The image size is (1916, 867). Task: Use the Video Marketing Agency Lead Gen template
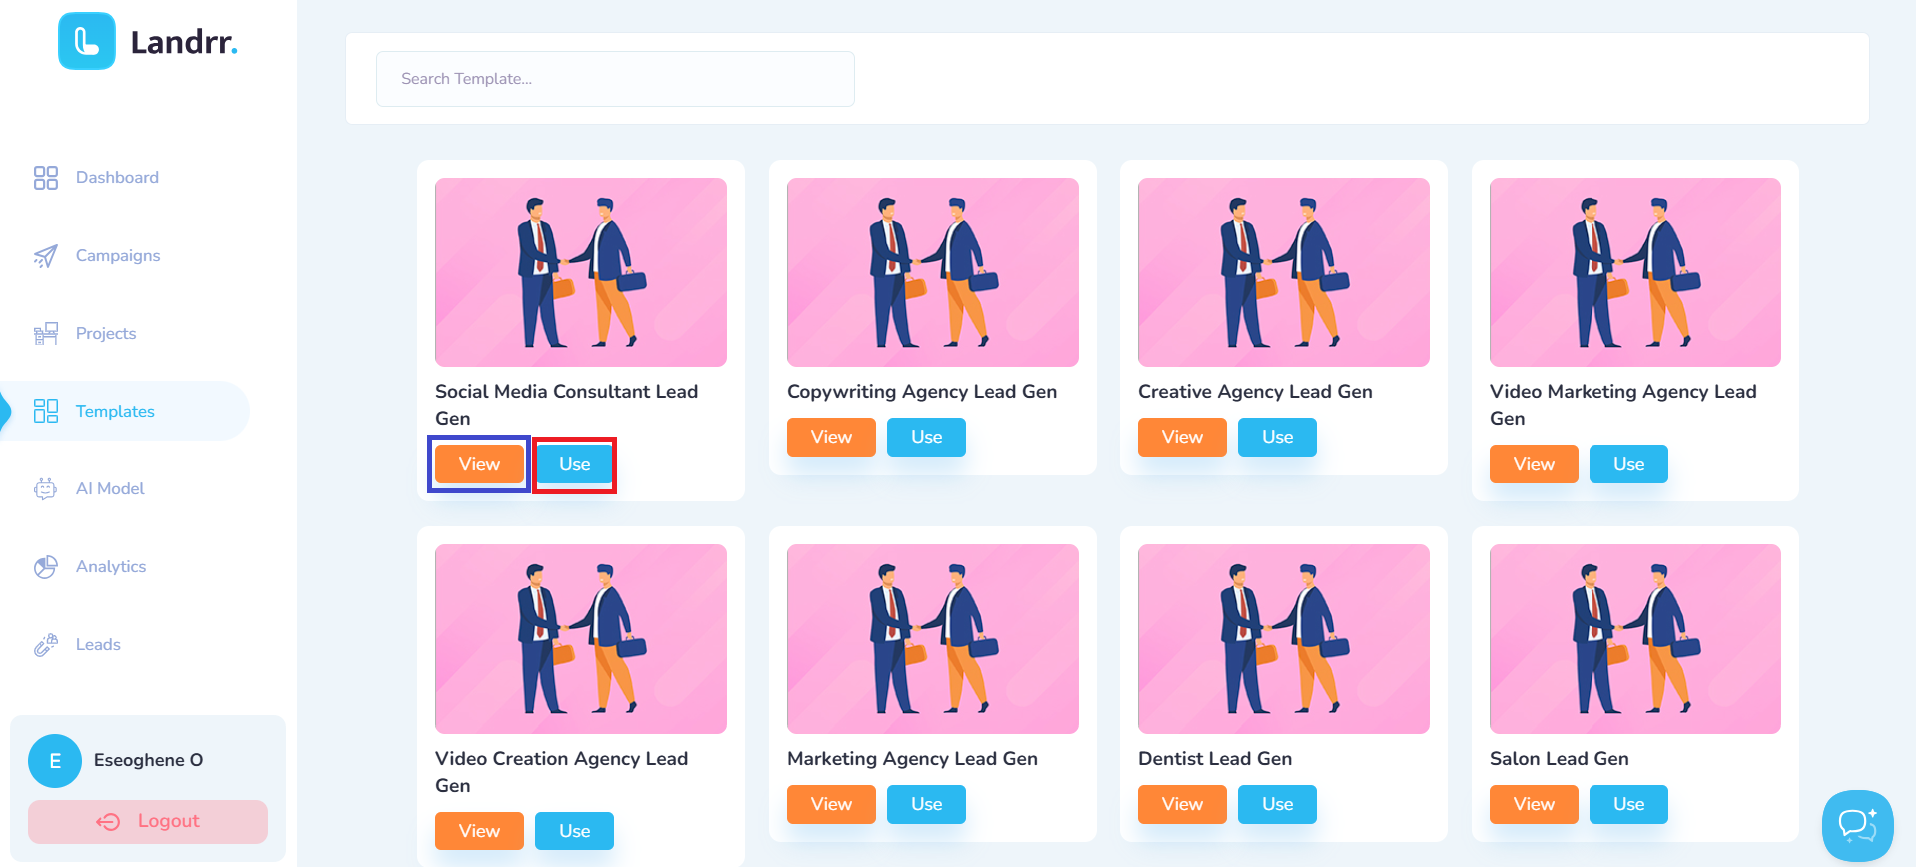click(x=1628, y=464)
